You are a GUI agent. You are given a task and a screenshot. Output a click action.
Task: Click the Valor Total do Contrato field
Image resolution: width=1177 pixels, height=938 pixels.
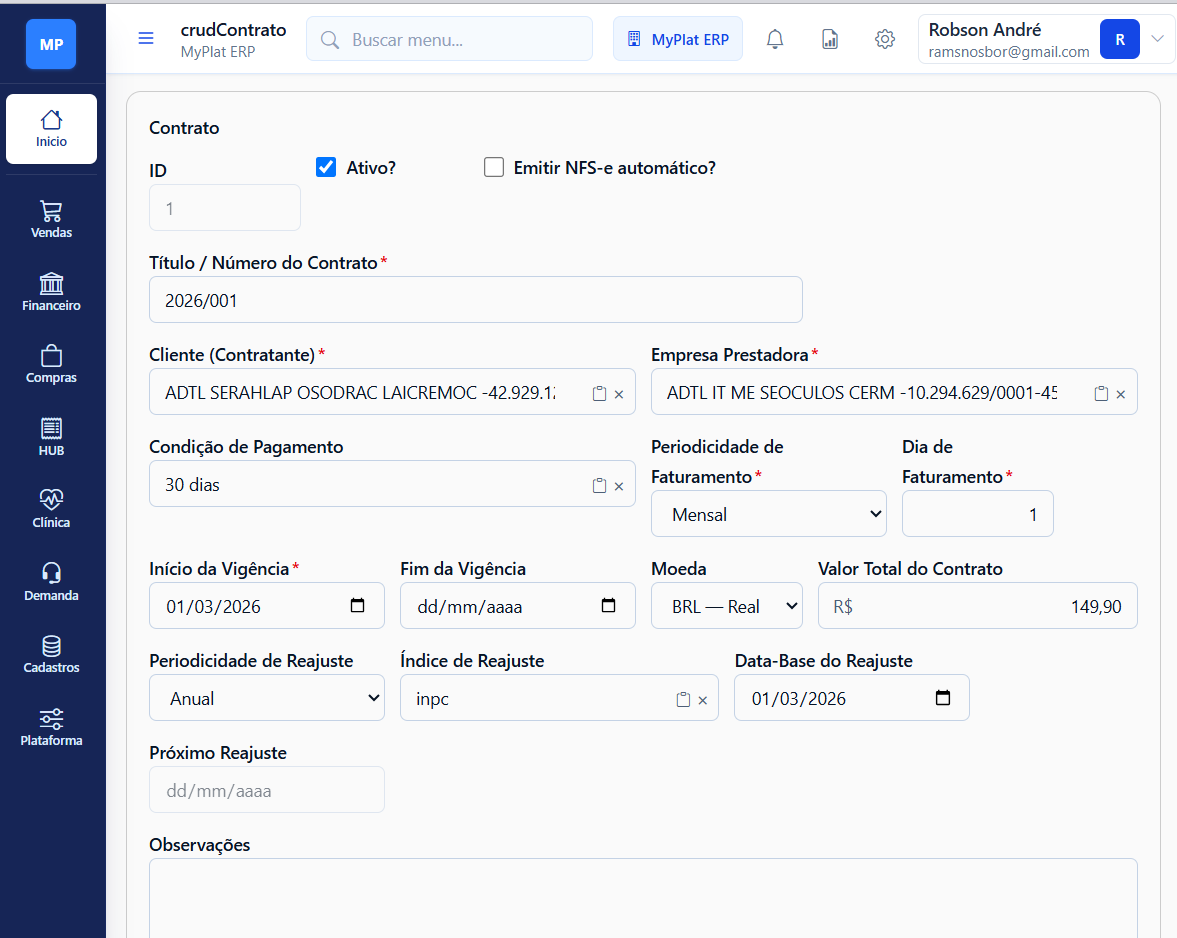[x=977, y=606]
